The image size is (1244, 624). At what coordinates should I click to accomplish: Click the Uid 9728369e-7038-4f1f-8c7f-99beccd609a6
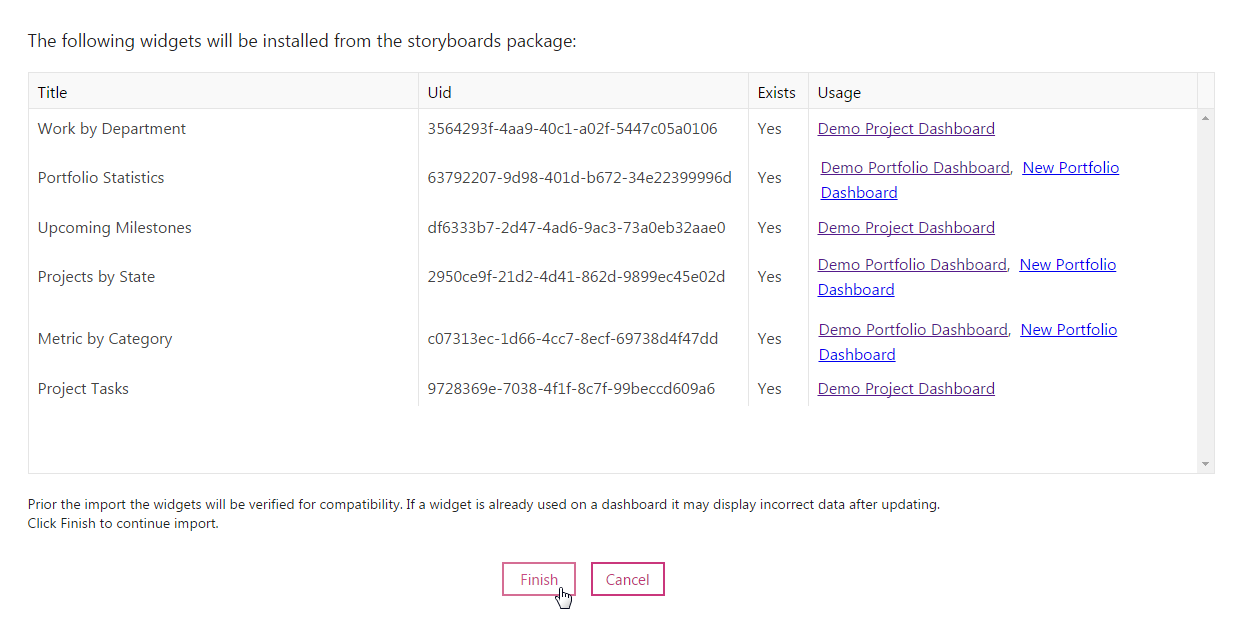[x=571, y=388]
